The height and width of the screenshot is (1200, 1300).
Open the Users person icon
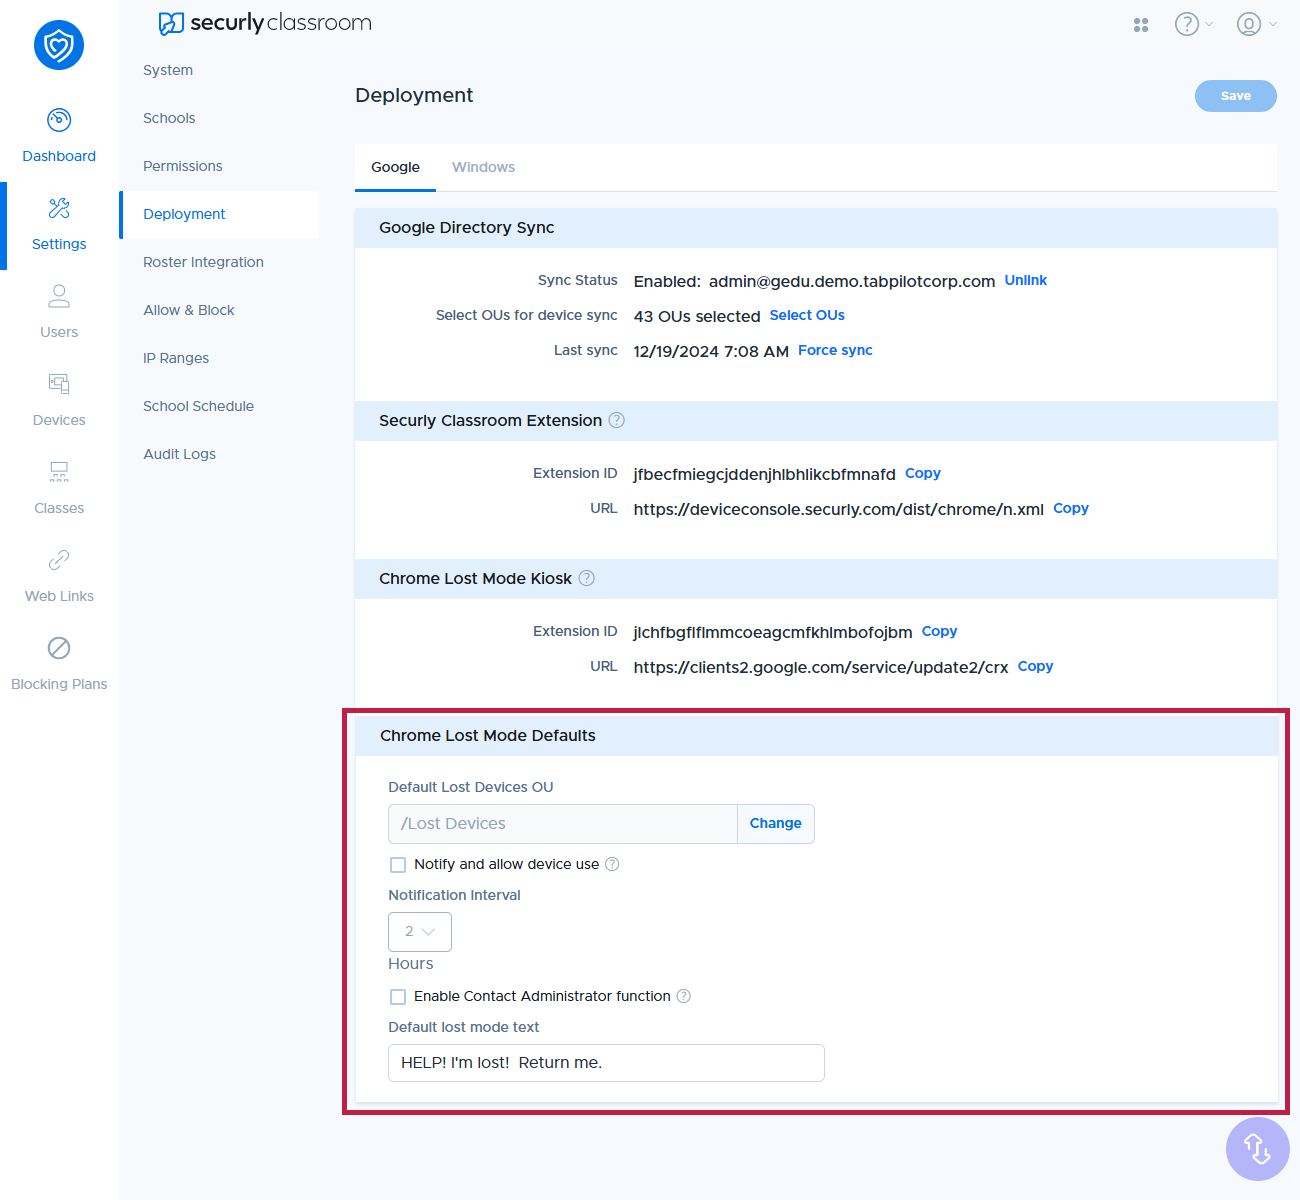point(59,296)
